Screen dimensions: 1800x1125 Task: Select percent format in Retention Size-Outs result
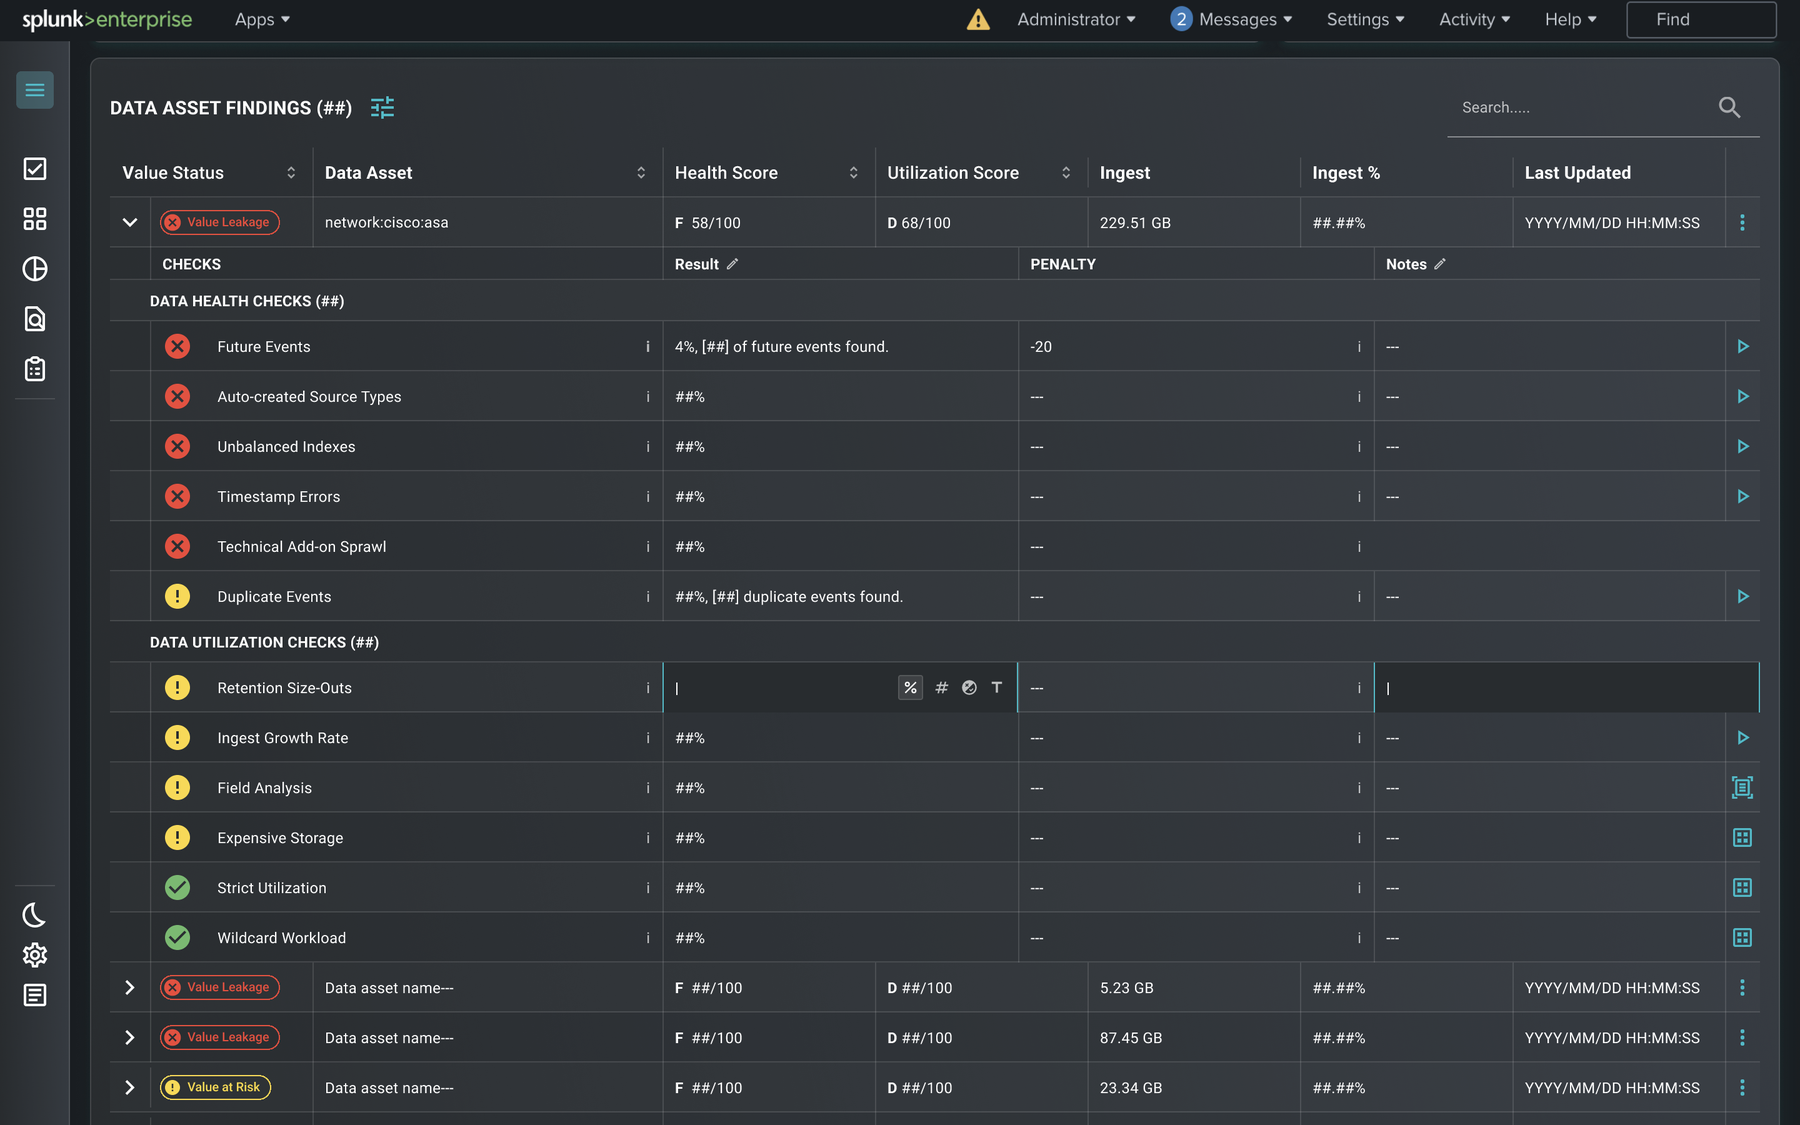point(910,687)
